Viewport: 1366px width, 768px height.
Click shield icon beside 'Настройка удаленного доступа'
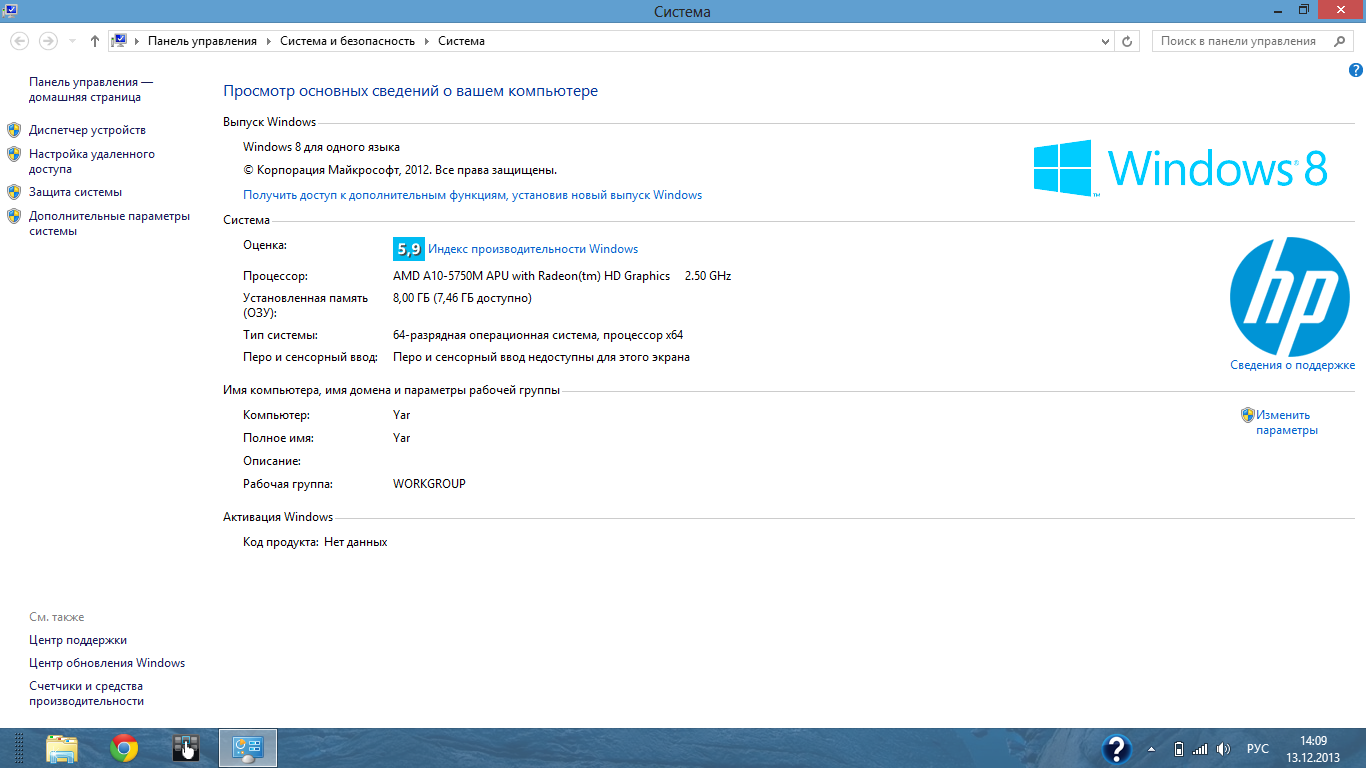[x=14, y=154]
